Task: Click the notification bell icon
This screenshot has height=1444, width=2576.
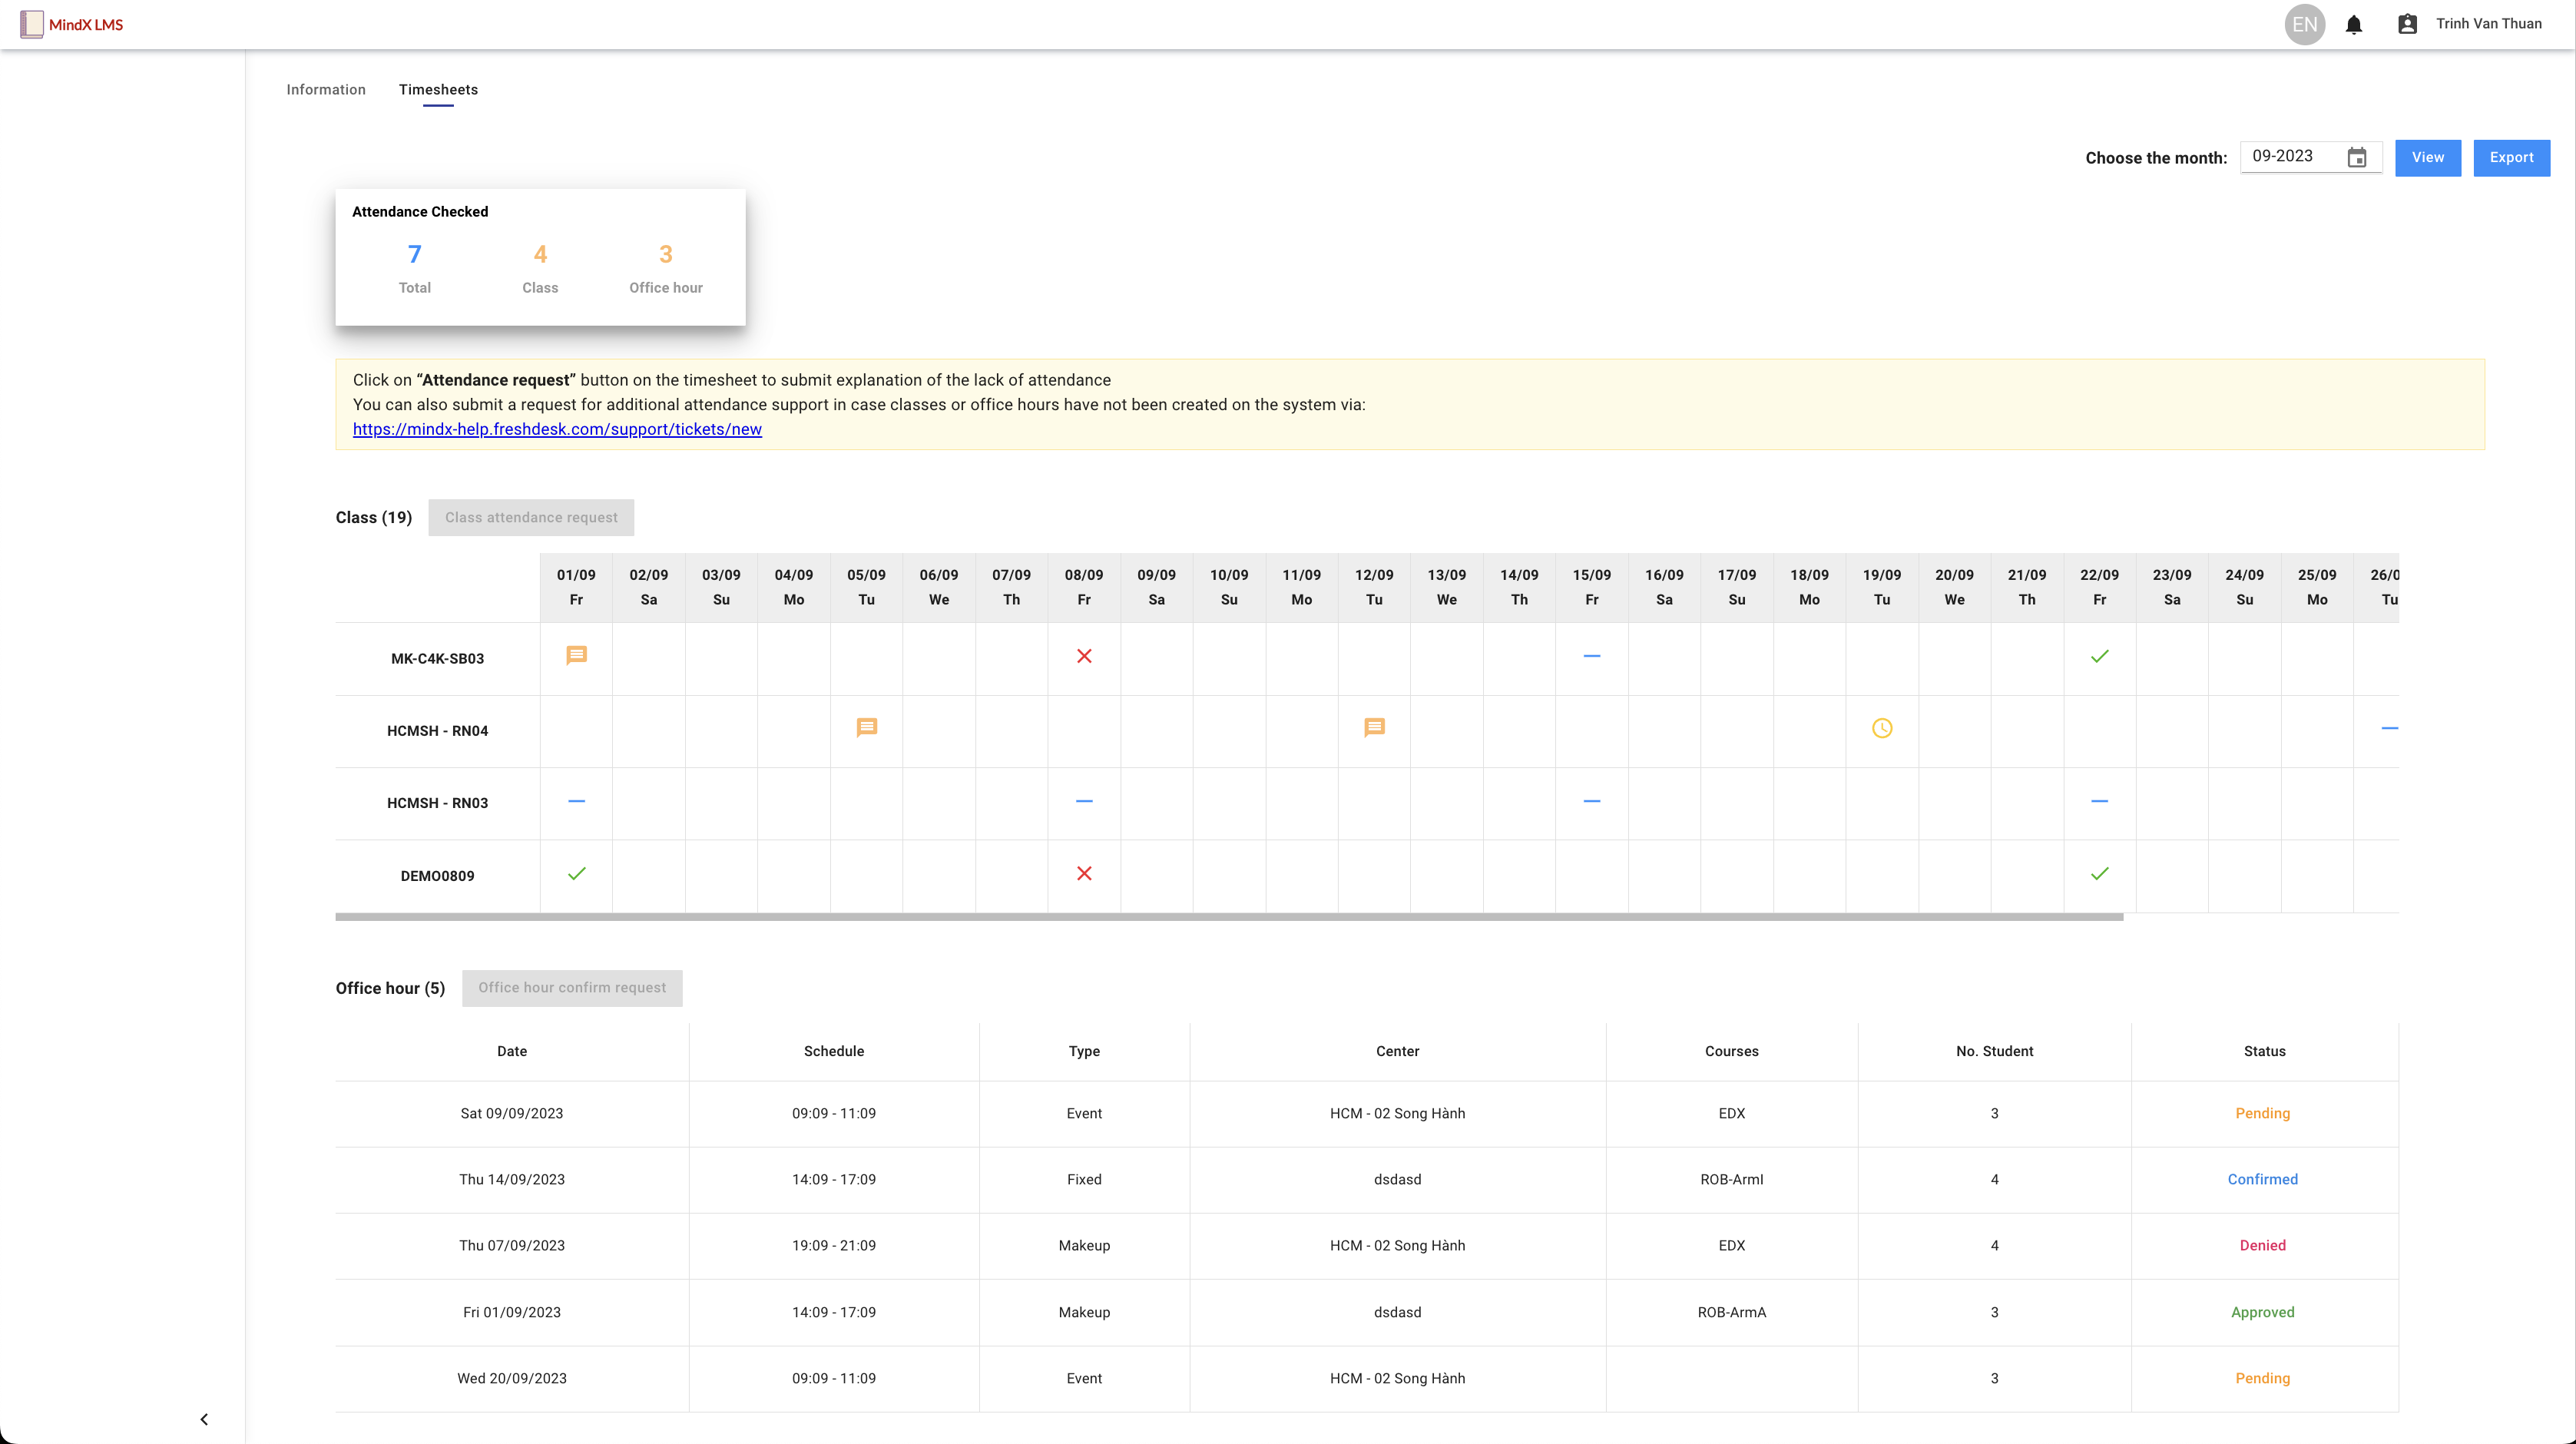Action: click(2353, 25)
